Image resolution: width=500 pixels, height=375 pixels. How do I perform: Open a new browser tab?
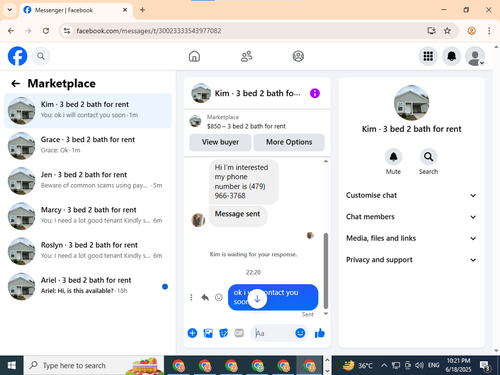tap(142, 10)
